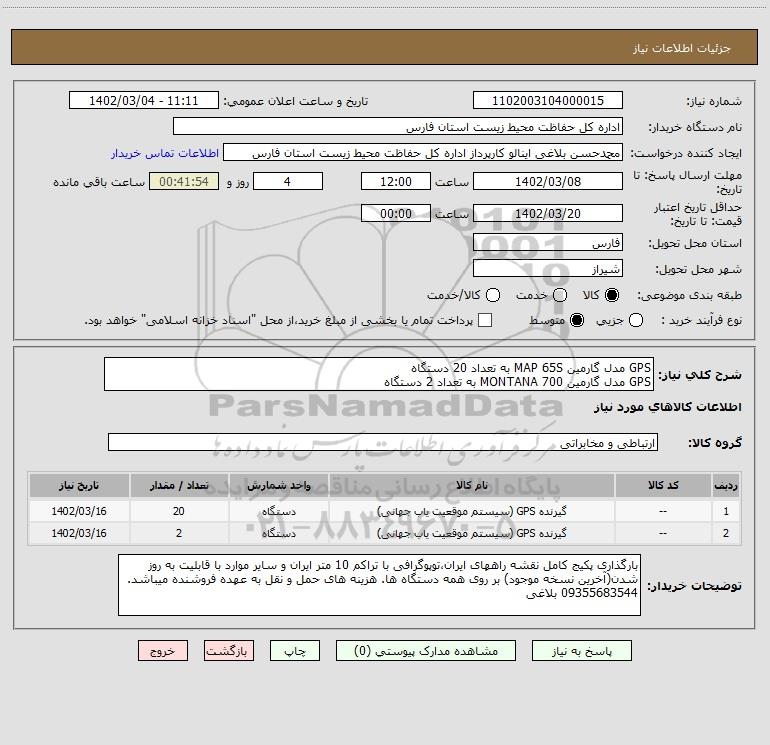770x745 pixels.
Task: Click the need number field 1102003104000015
Action: point(548,100)
